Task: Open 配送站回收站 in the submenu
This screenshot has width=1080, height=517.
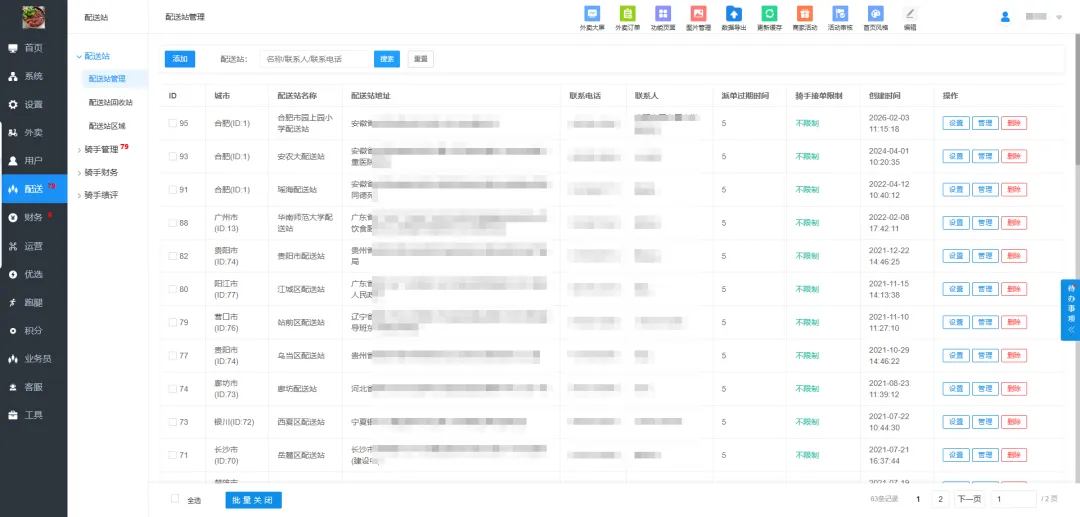Action: tap(110, 102)
